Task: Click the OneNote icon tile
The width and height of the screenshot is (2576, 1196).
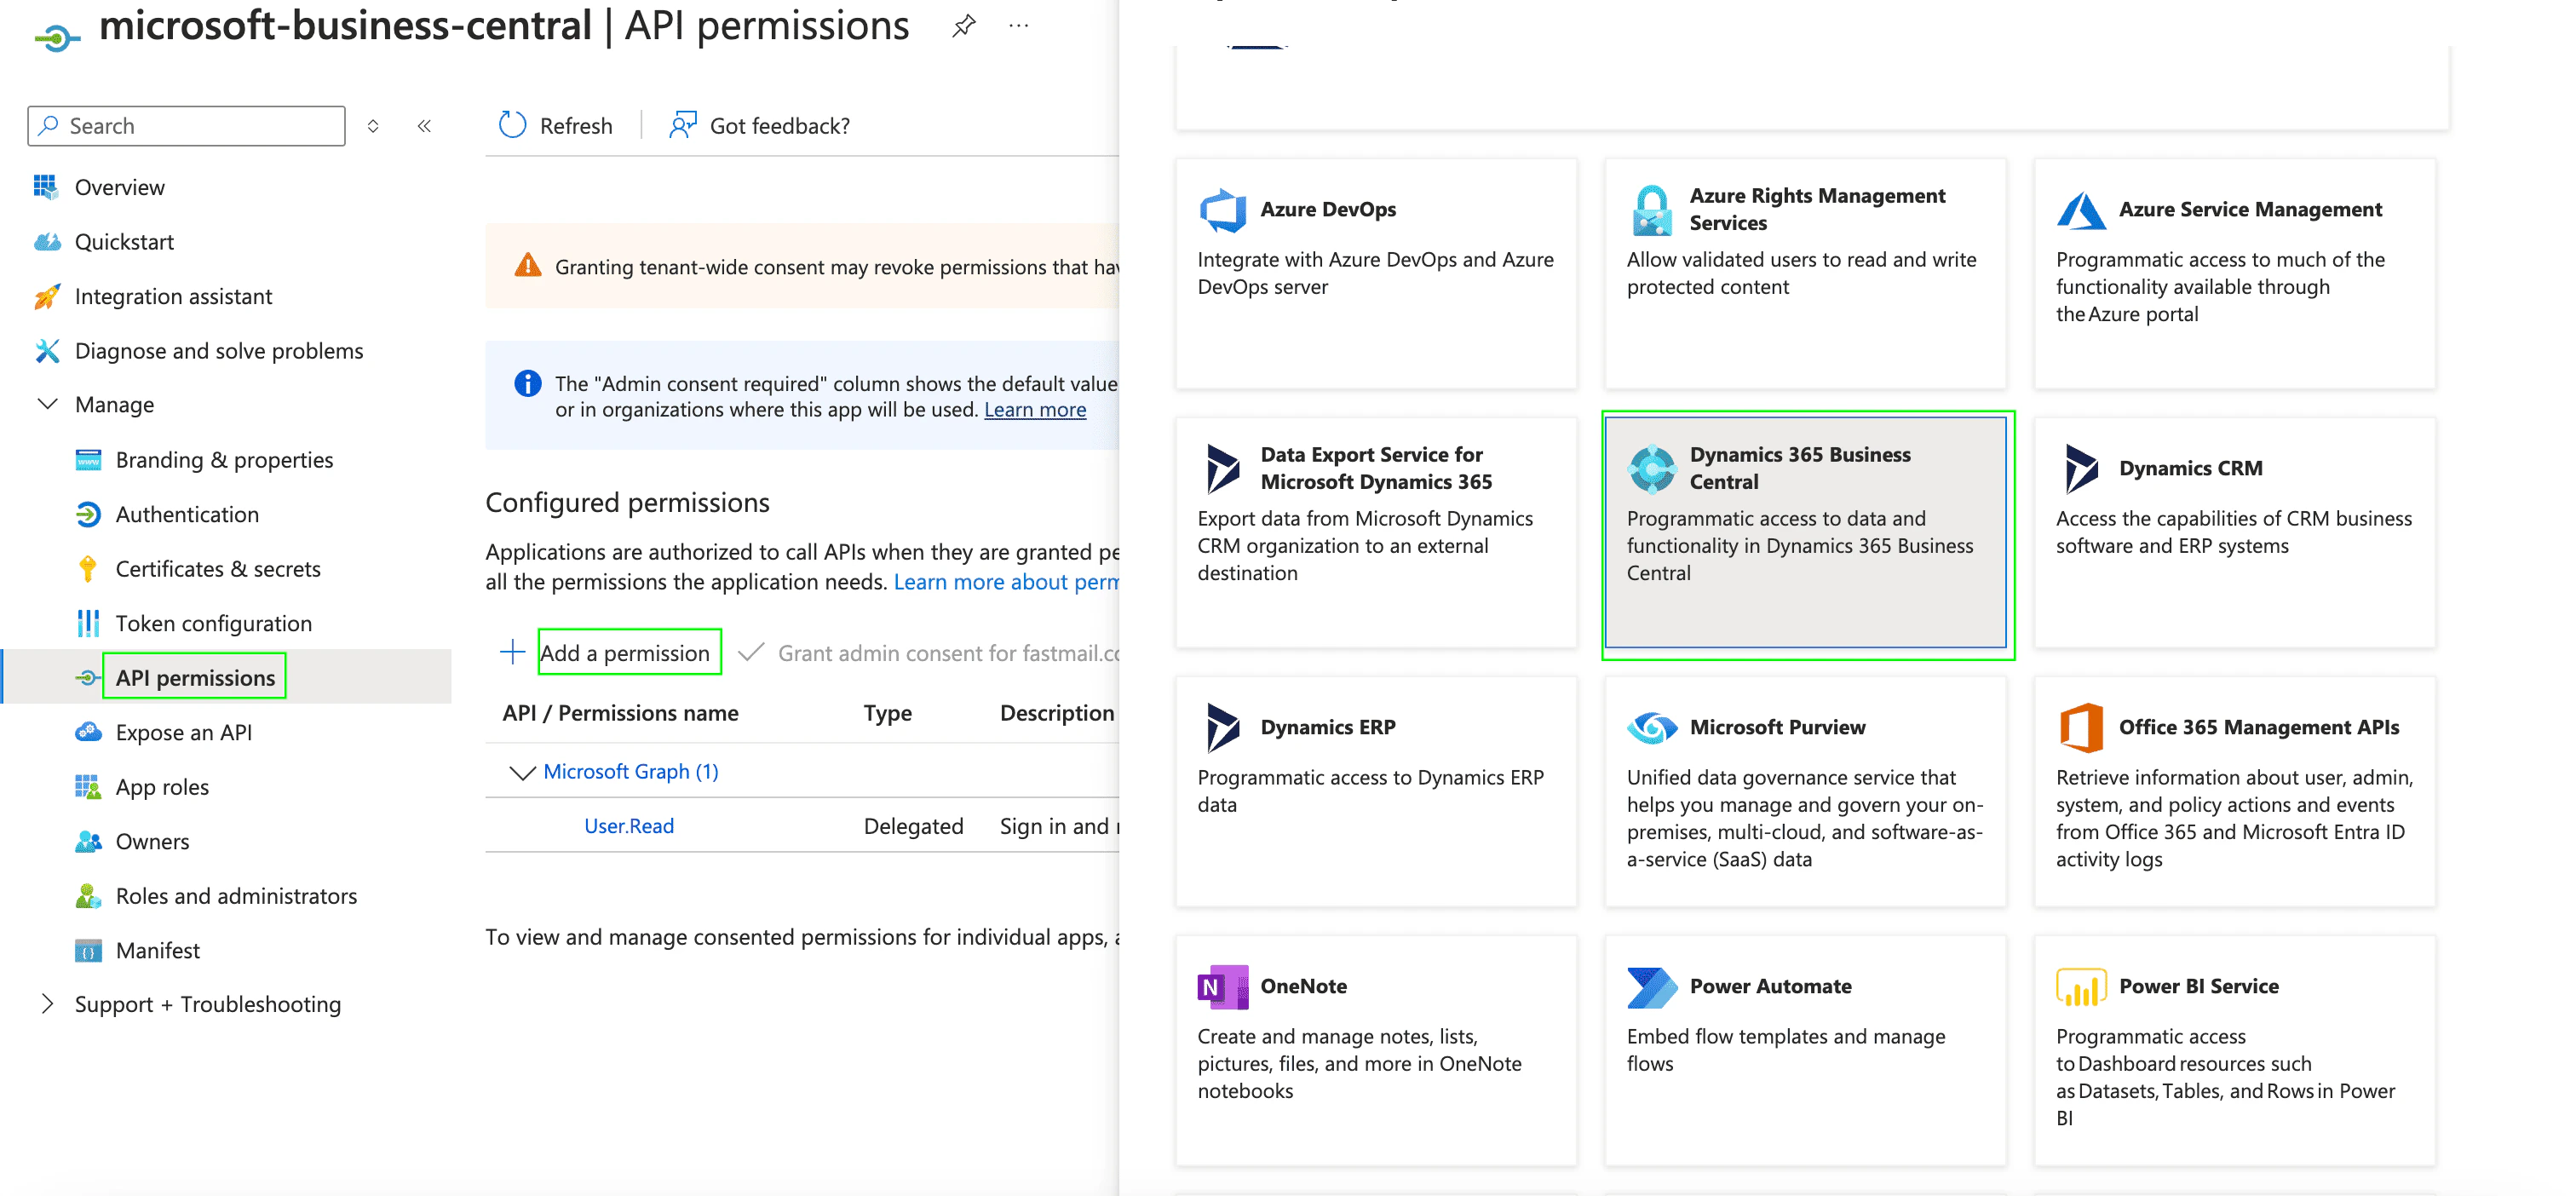Action: pos(1222,986)
